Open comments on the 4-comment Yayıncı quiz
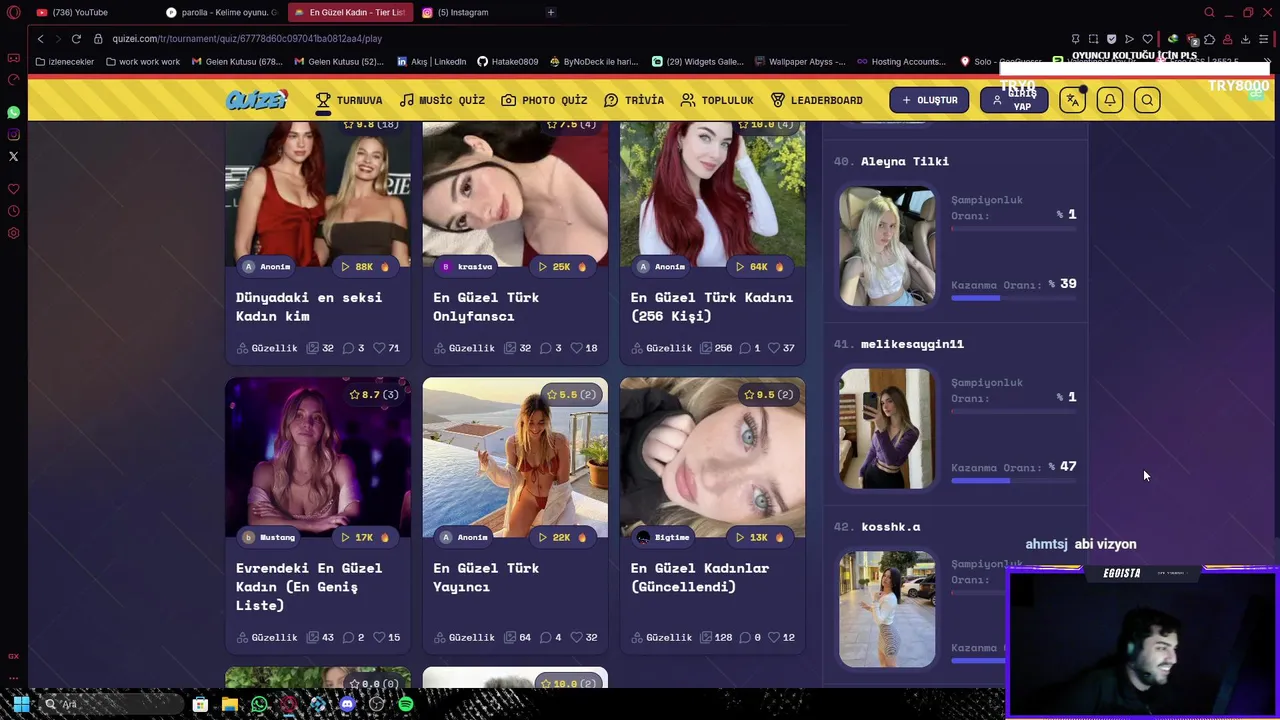1280x720 pixels. point(551,637)
